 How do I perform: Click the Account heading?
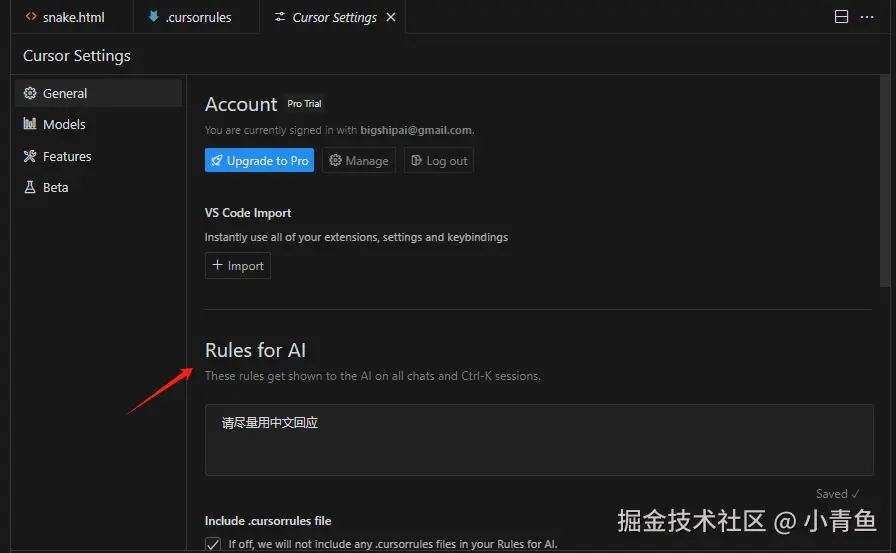(x=241, y=104)
